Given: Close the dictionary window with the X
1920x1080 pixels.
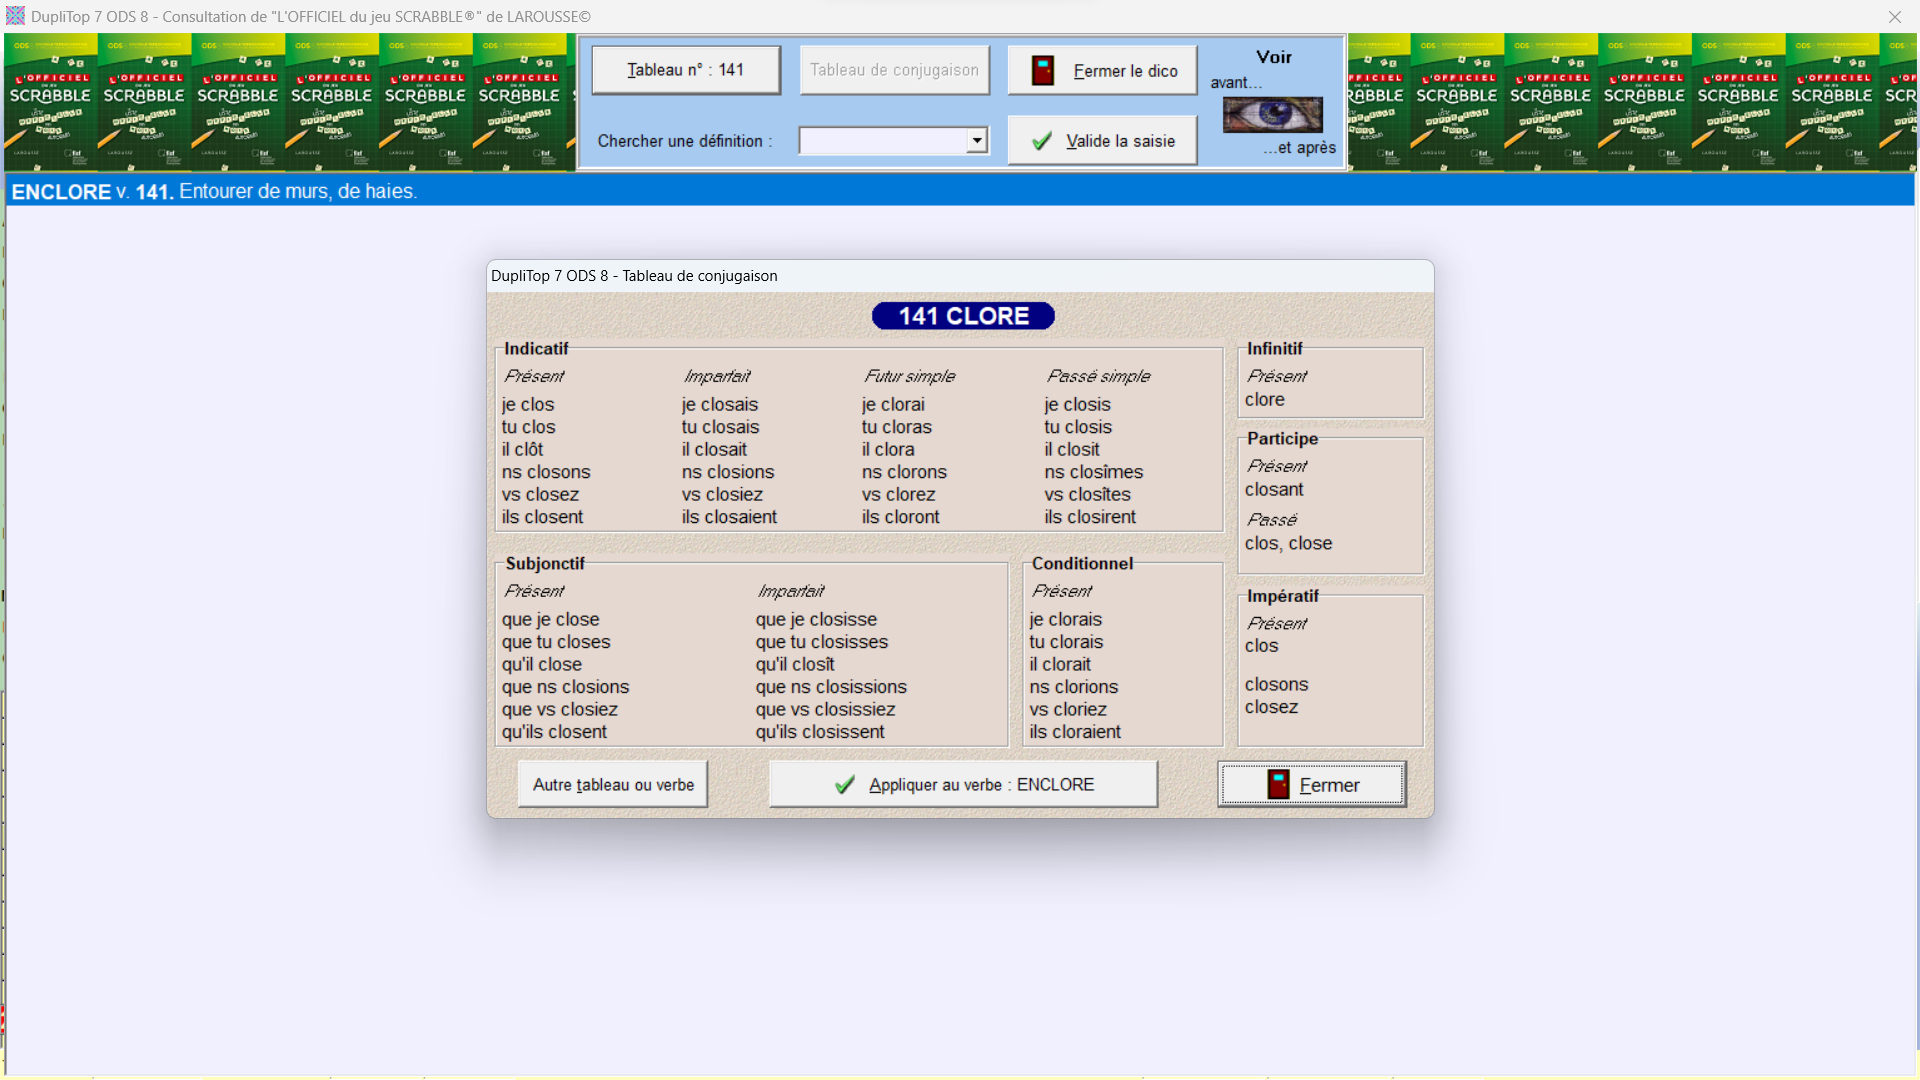Looking at the screenshot, I should pos(1894,17).
